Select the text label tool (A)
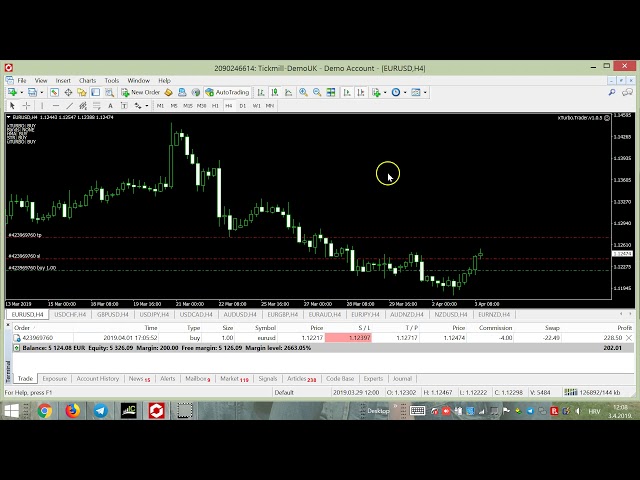The image size is (640, 480). 112,105
